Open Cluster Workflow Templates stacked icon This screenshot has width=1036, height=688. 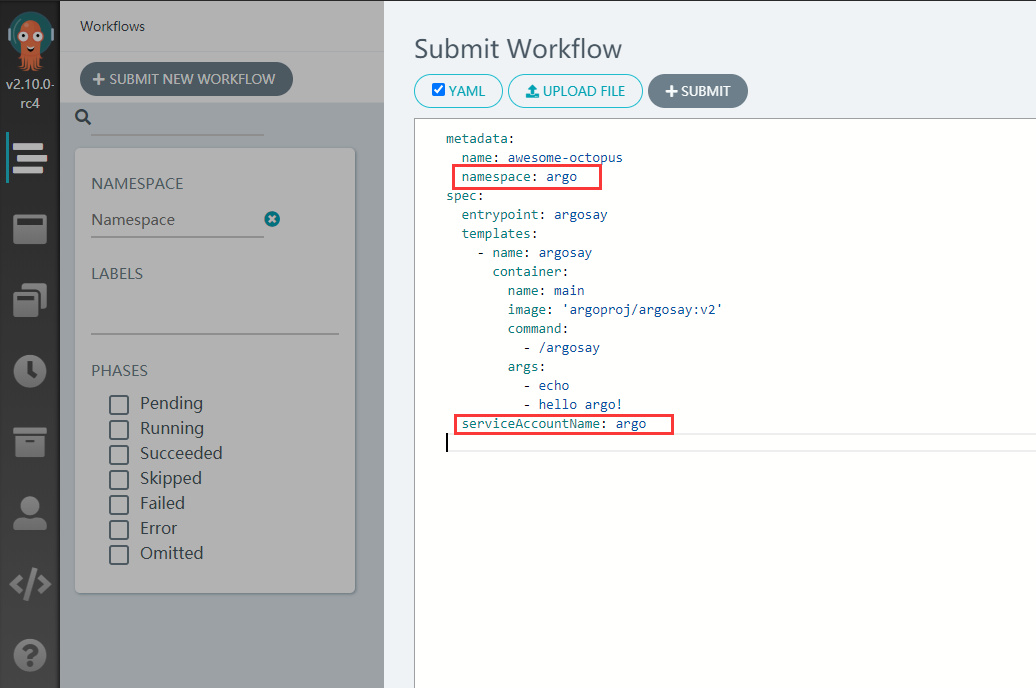30,300
